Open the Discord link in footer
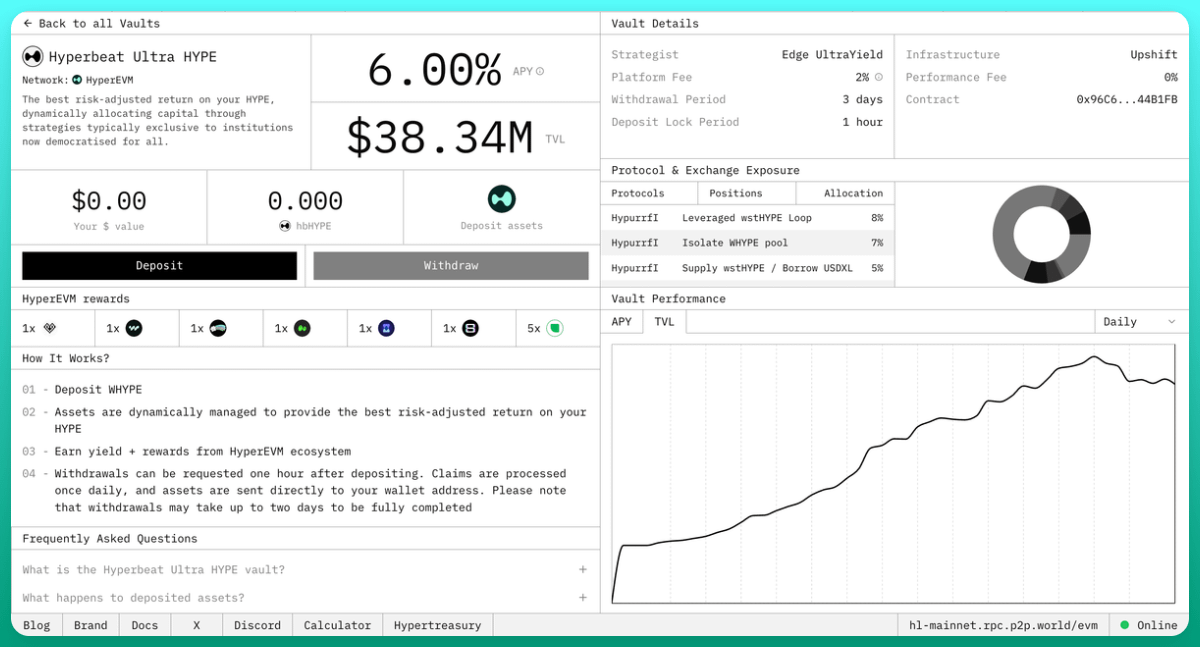The width and height of the screenshot is (1200, 647). click(258, 625)
